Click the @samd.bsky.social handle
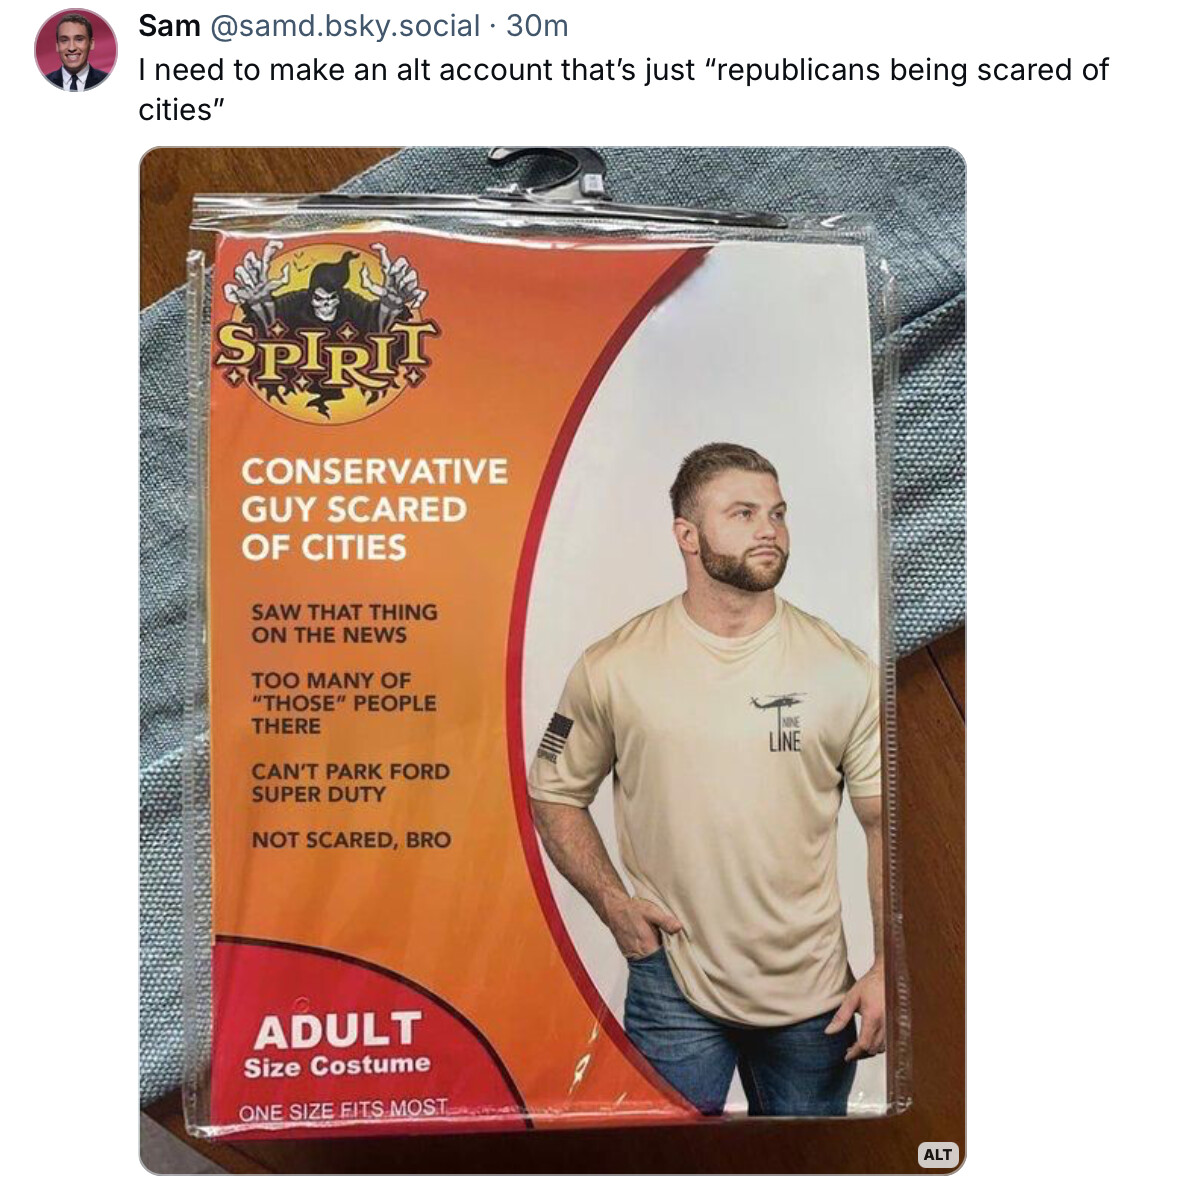Image resolution: width=1196 pixels, height=1179 pixels. 344,26
